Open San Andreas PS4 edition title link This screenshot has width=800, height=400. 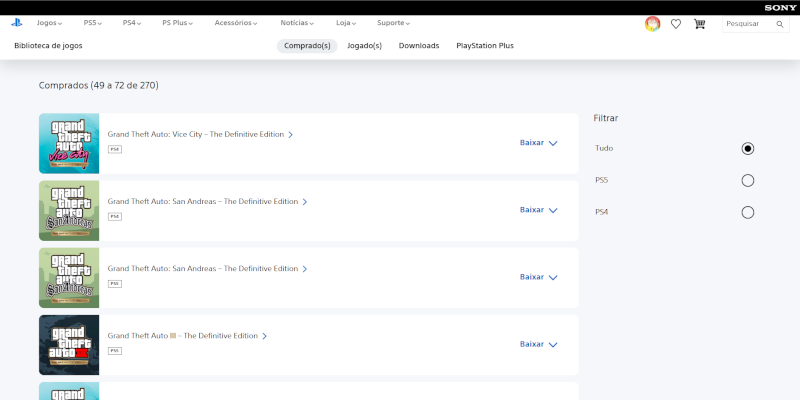tap(203, 202)
